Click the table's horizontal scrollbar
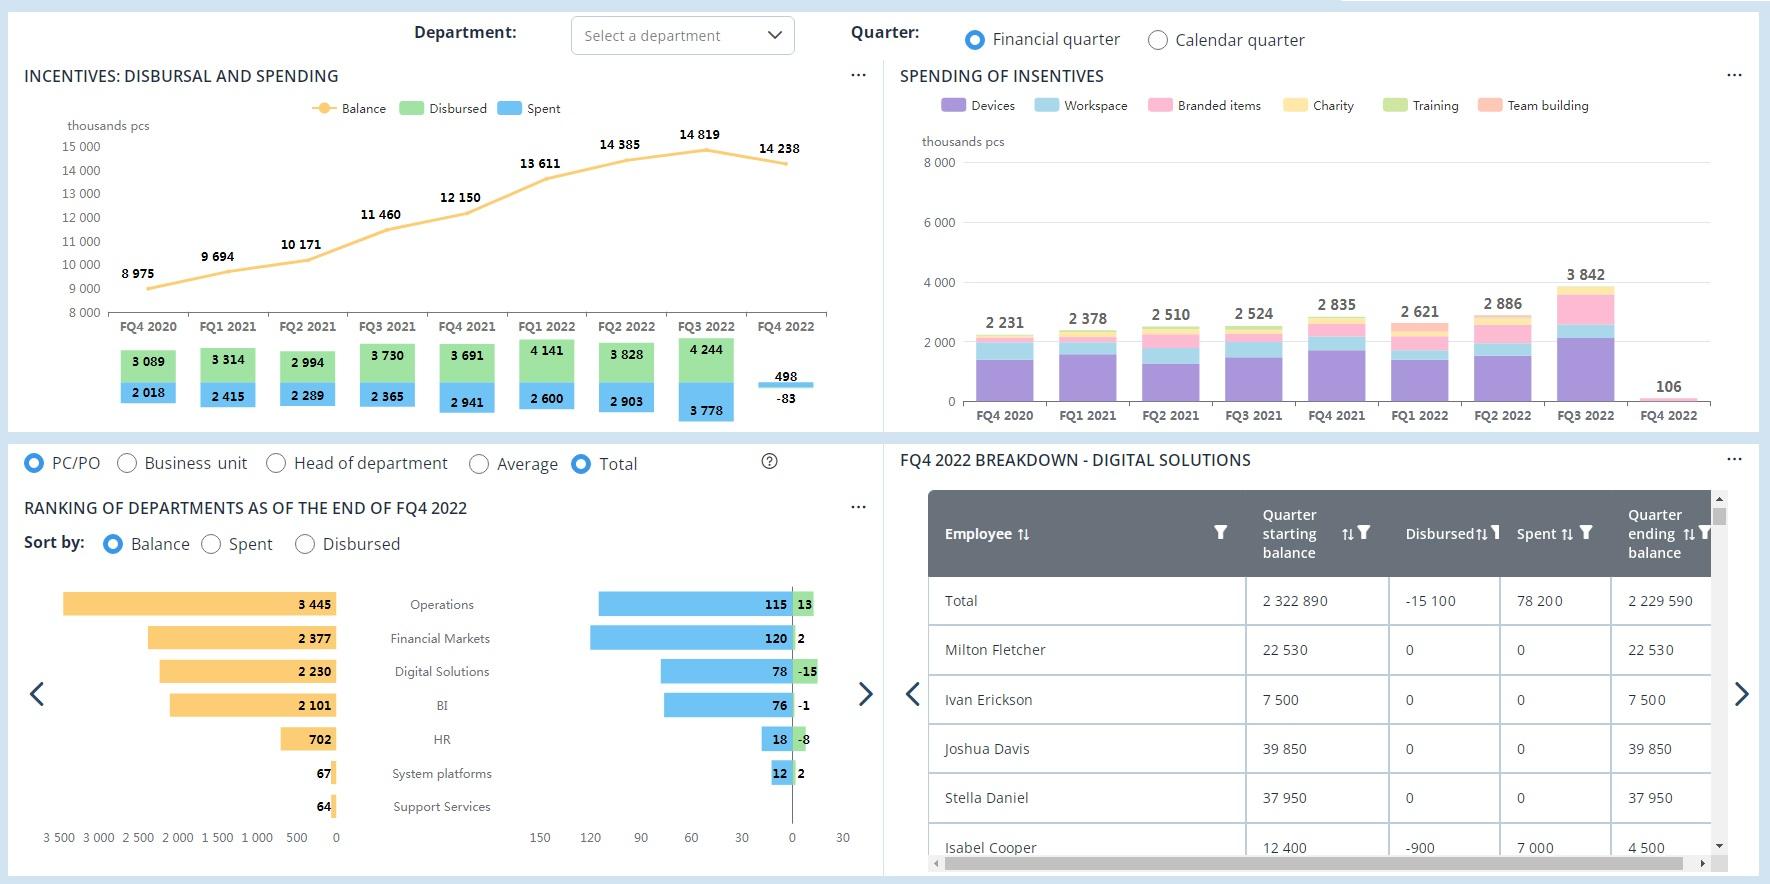The image size is (1770, 884). pyautogui.click(x=1320, y=863)
